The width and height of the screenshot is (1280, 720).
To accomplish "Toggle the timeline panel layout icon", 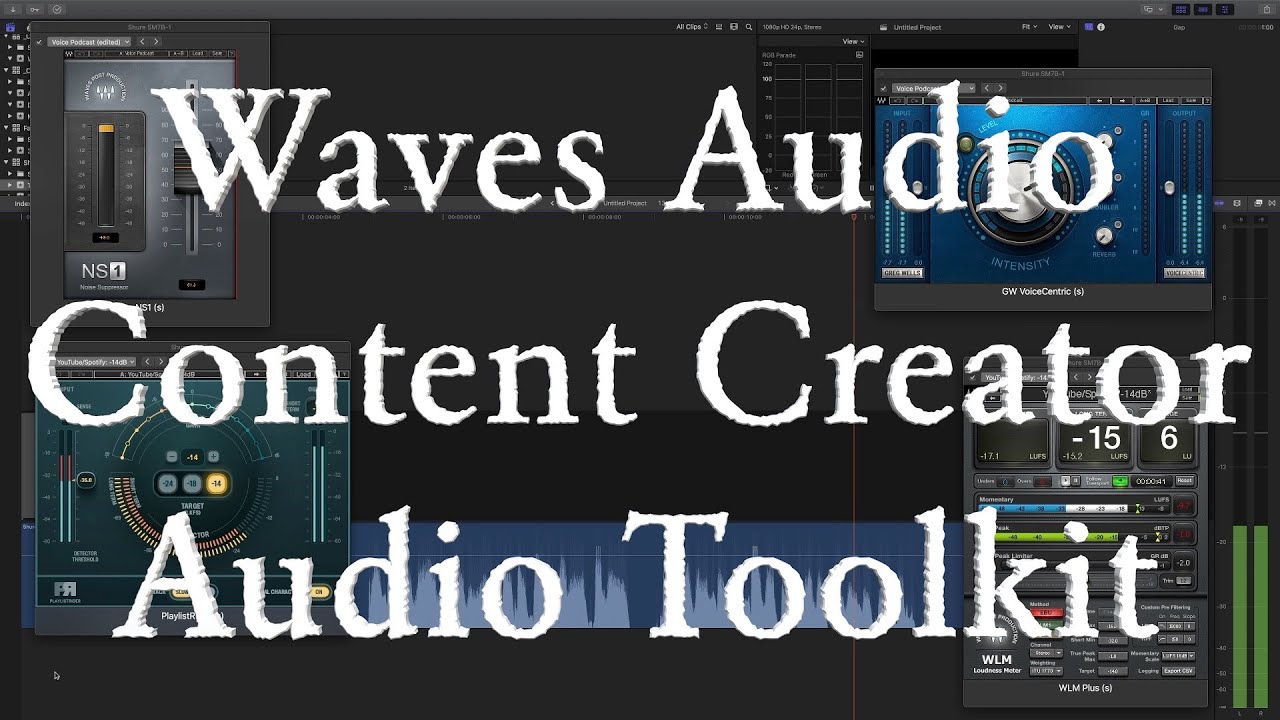I will tap(1203, 9).
